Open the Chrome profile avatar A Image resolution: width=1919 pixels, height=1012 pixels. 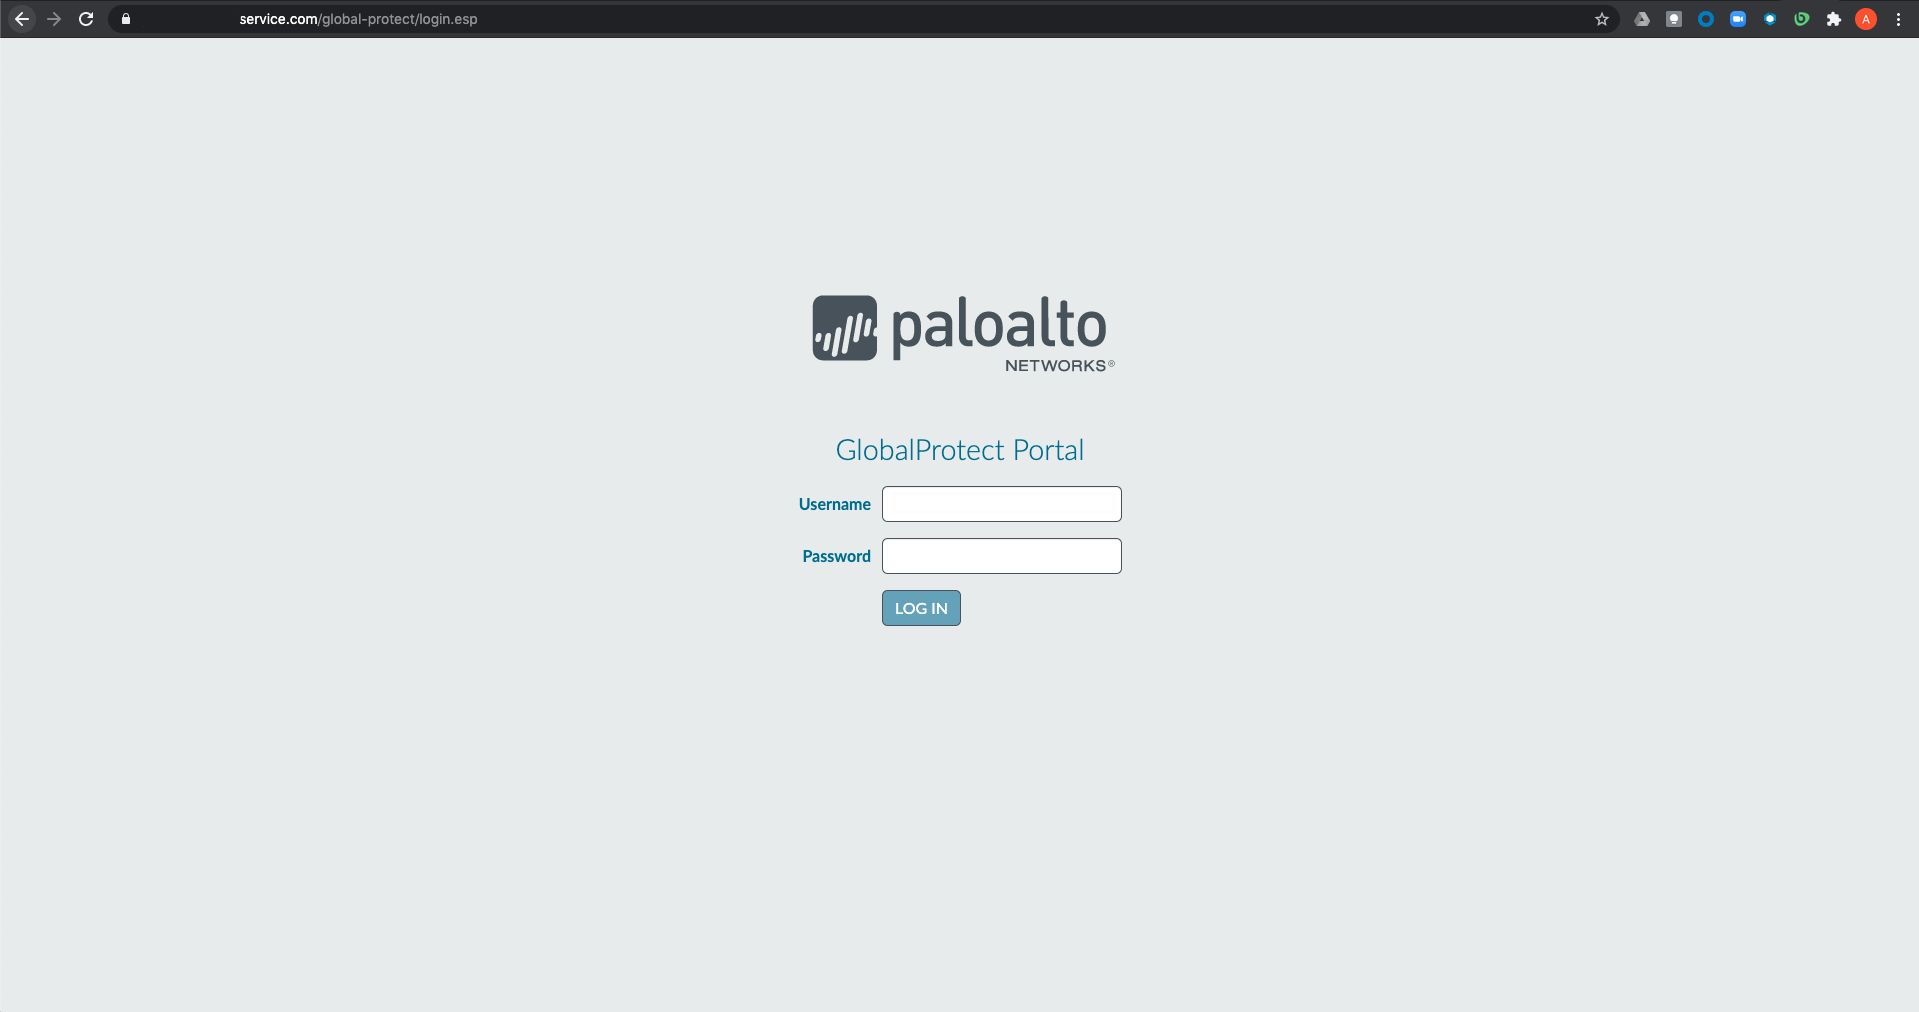(x=1866, y=19)
